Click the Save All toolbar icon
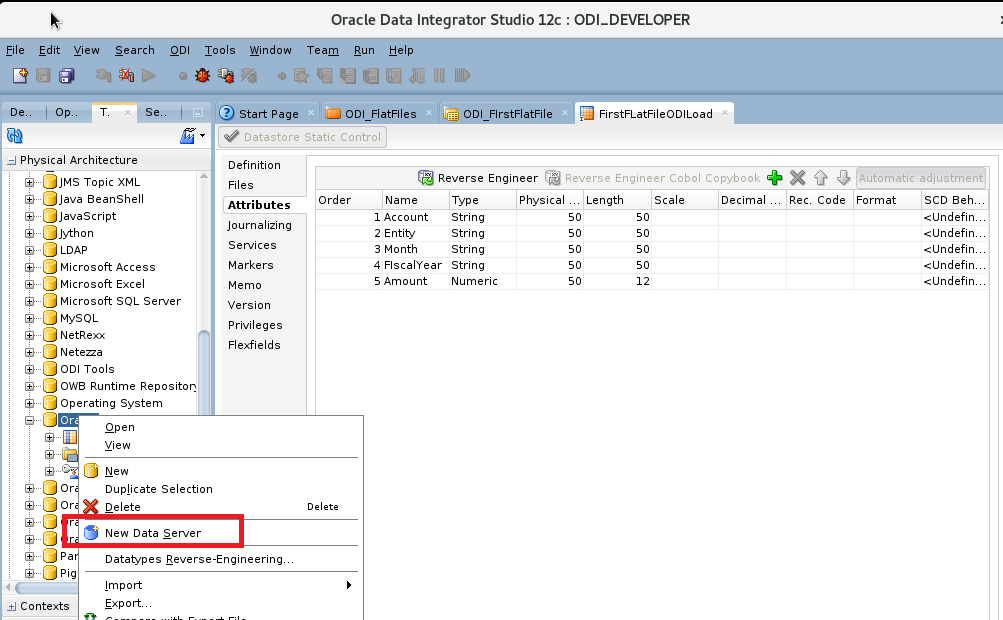The width and height of the screenshot is (1003, 620). (64, 75)
